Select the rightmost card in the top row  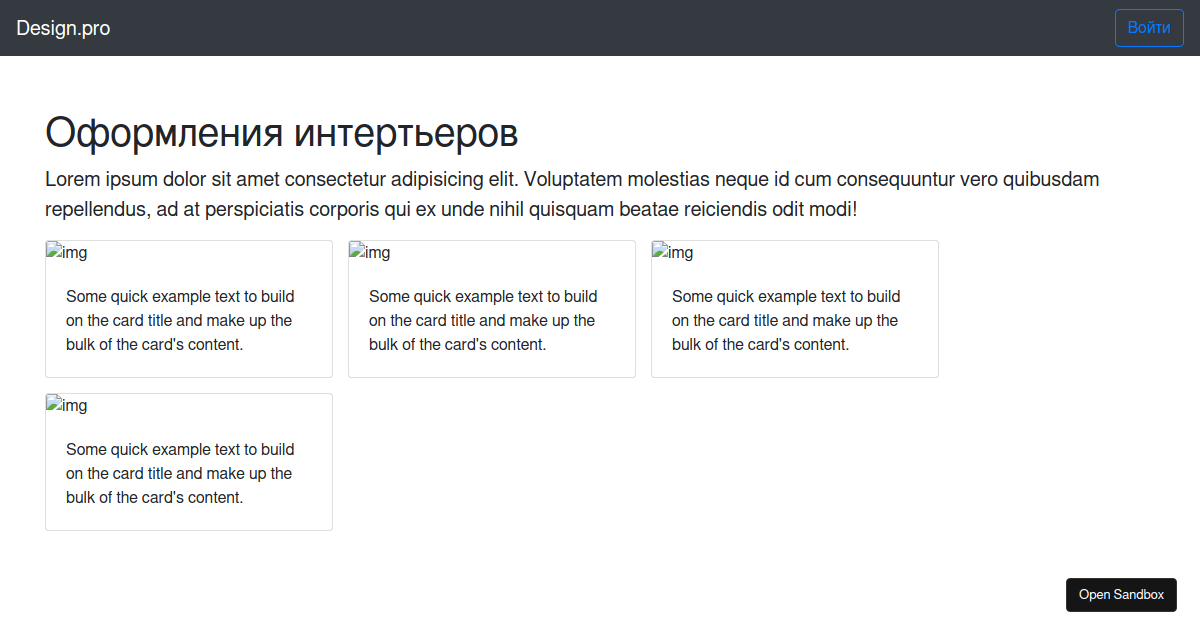coord(794,309)
